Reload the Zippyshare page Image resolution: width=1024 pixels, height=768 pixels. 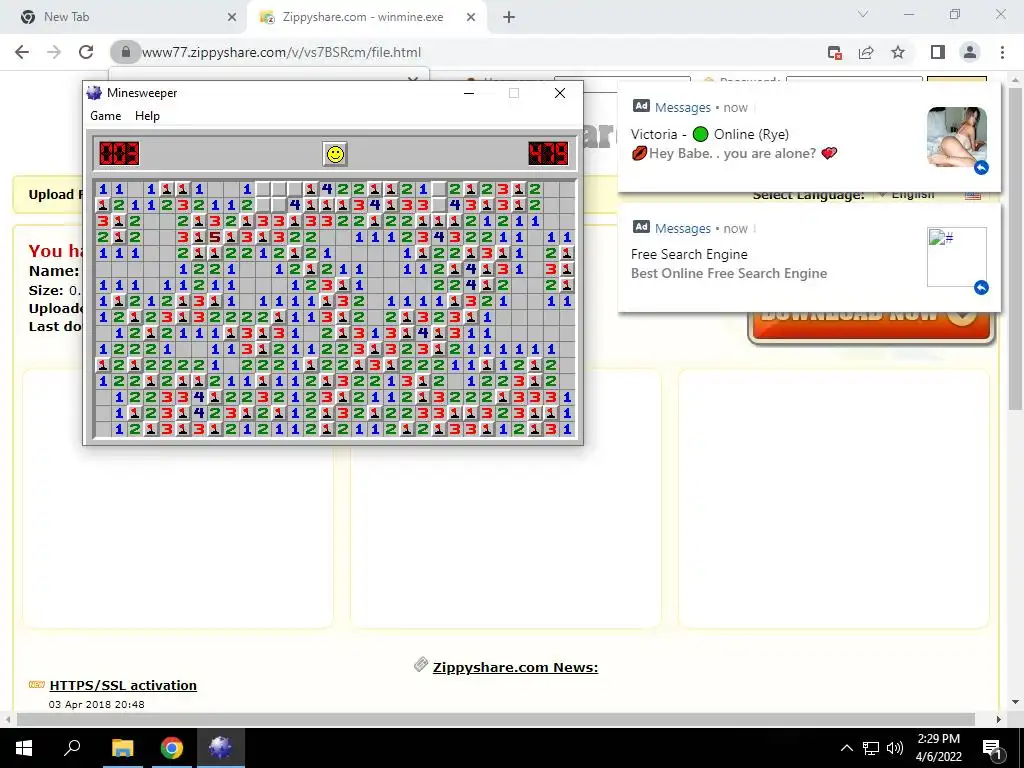[x=86, y=52]
